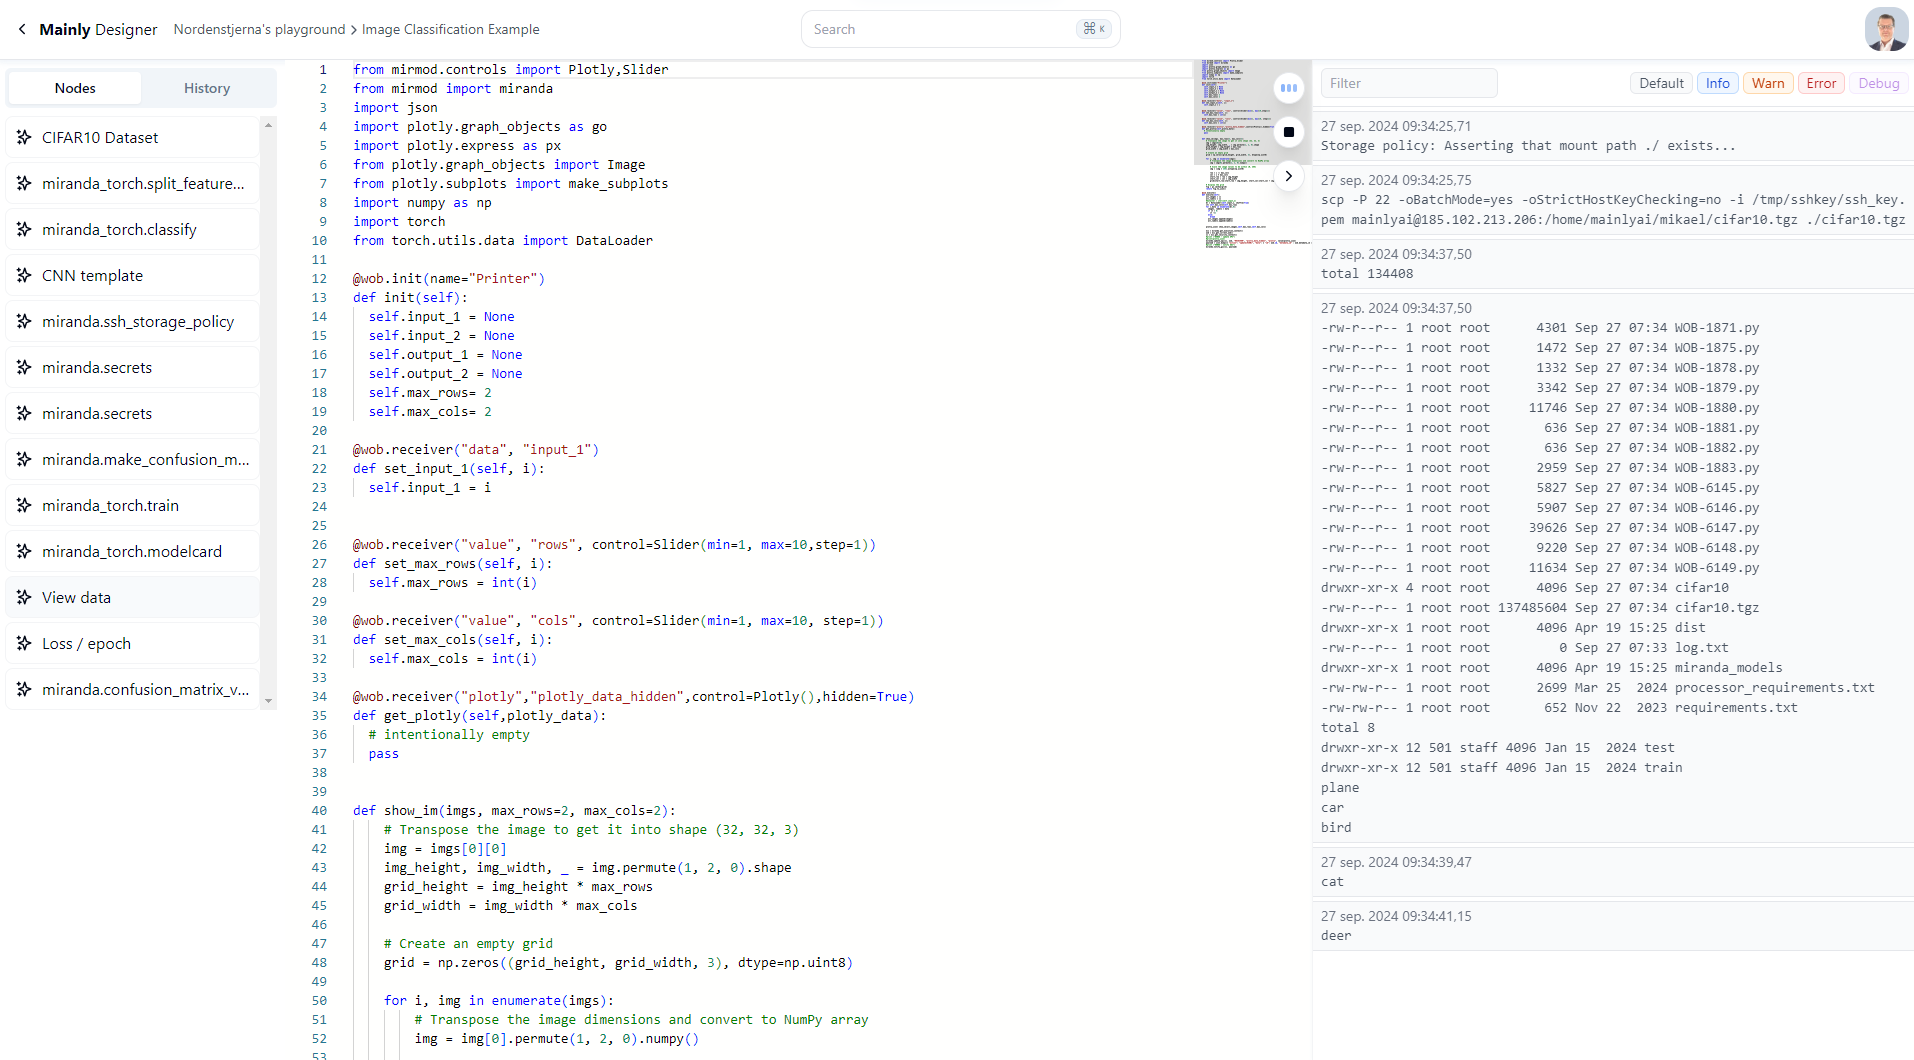Enable the Debug log level filter

(x=1878, y=83)
